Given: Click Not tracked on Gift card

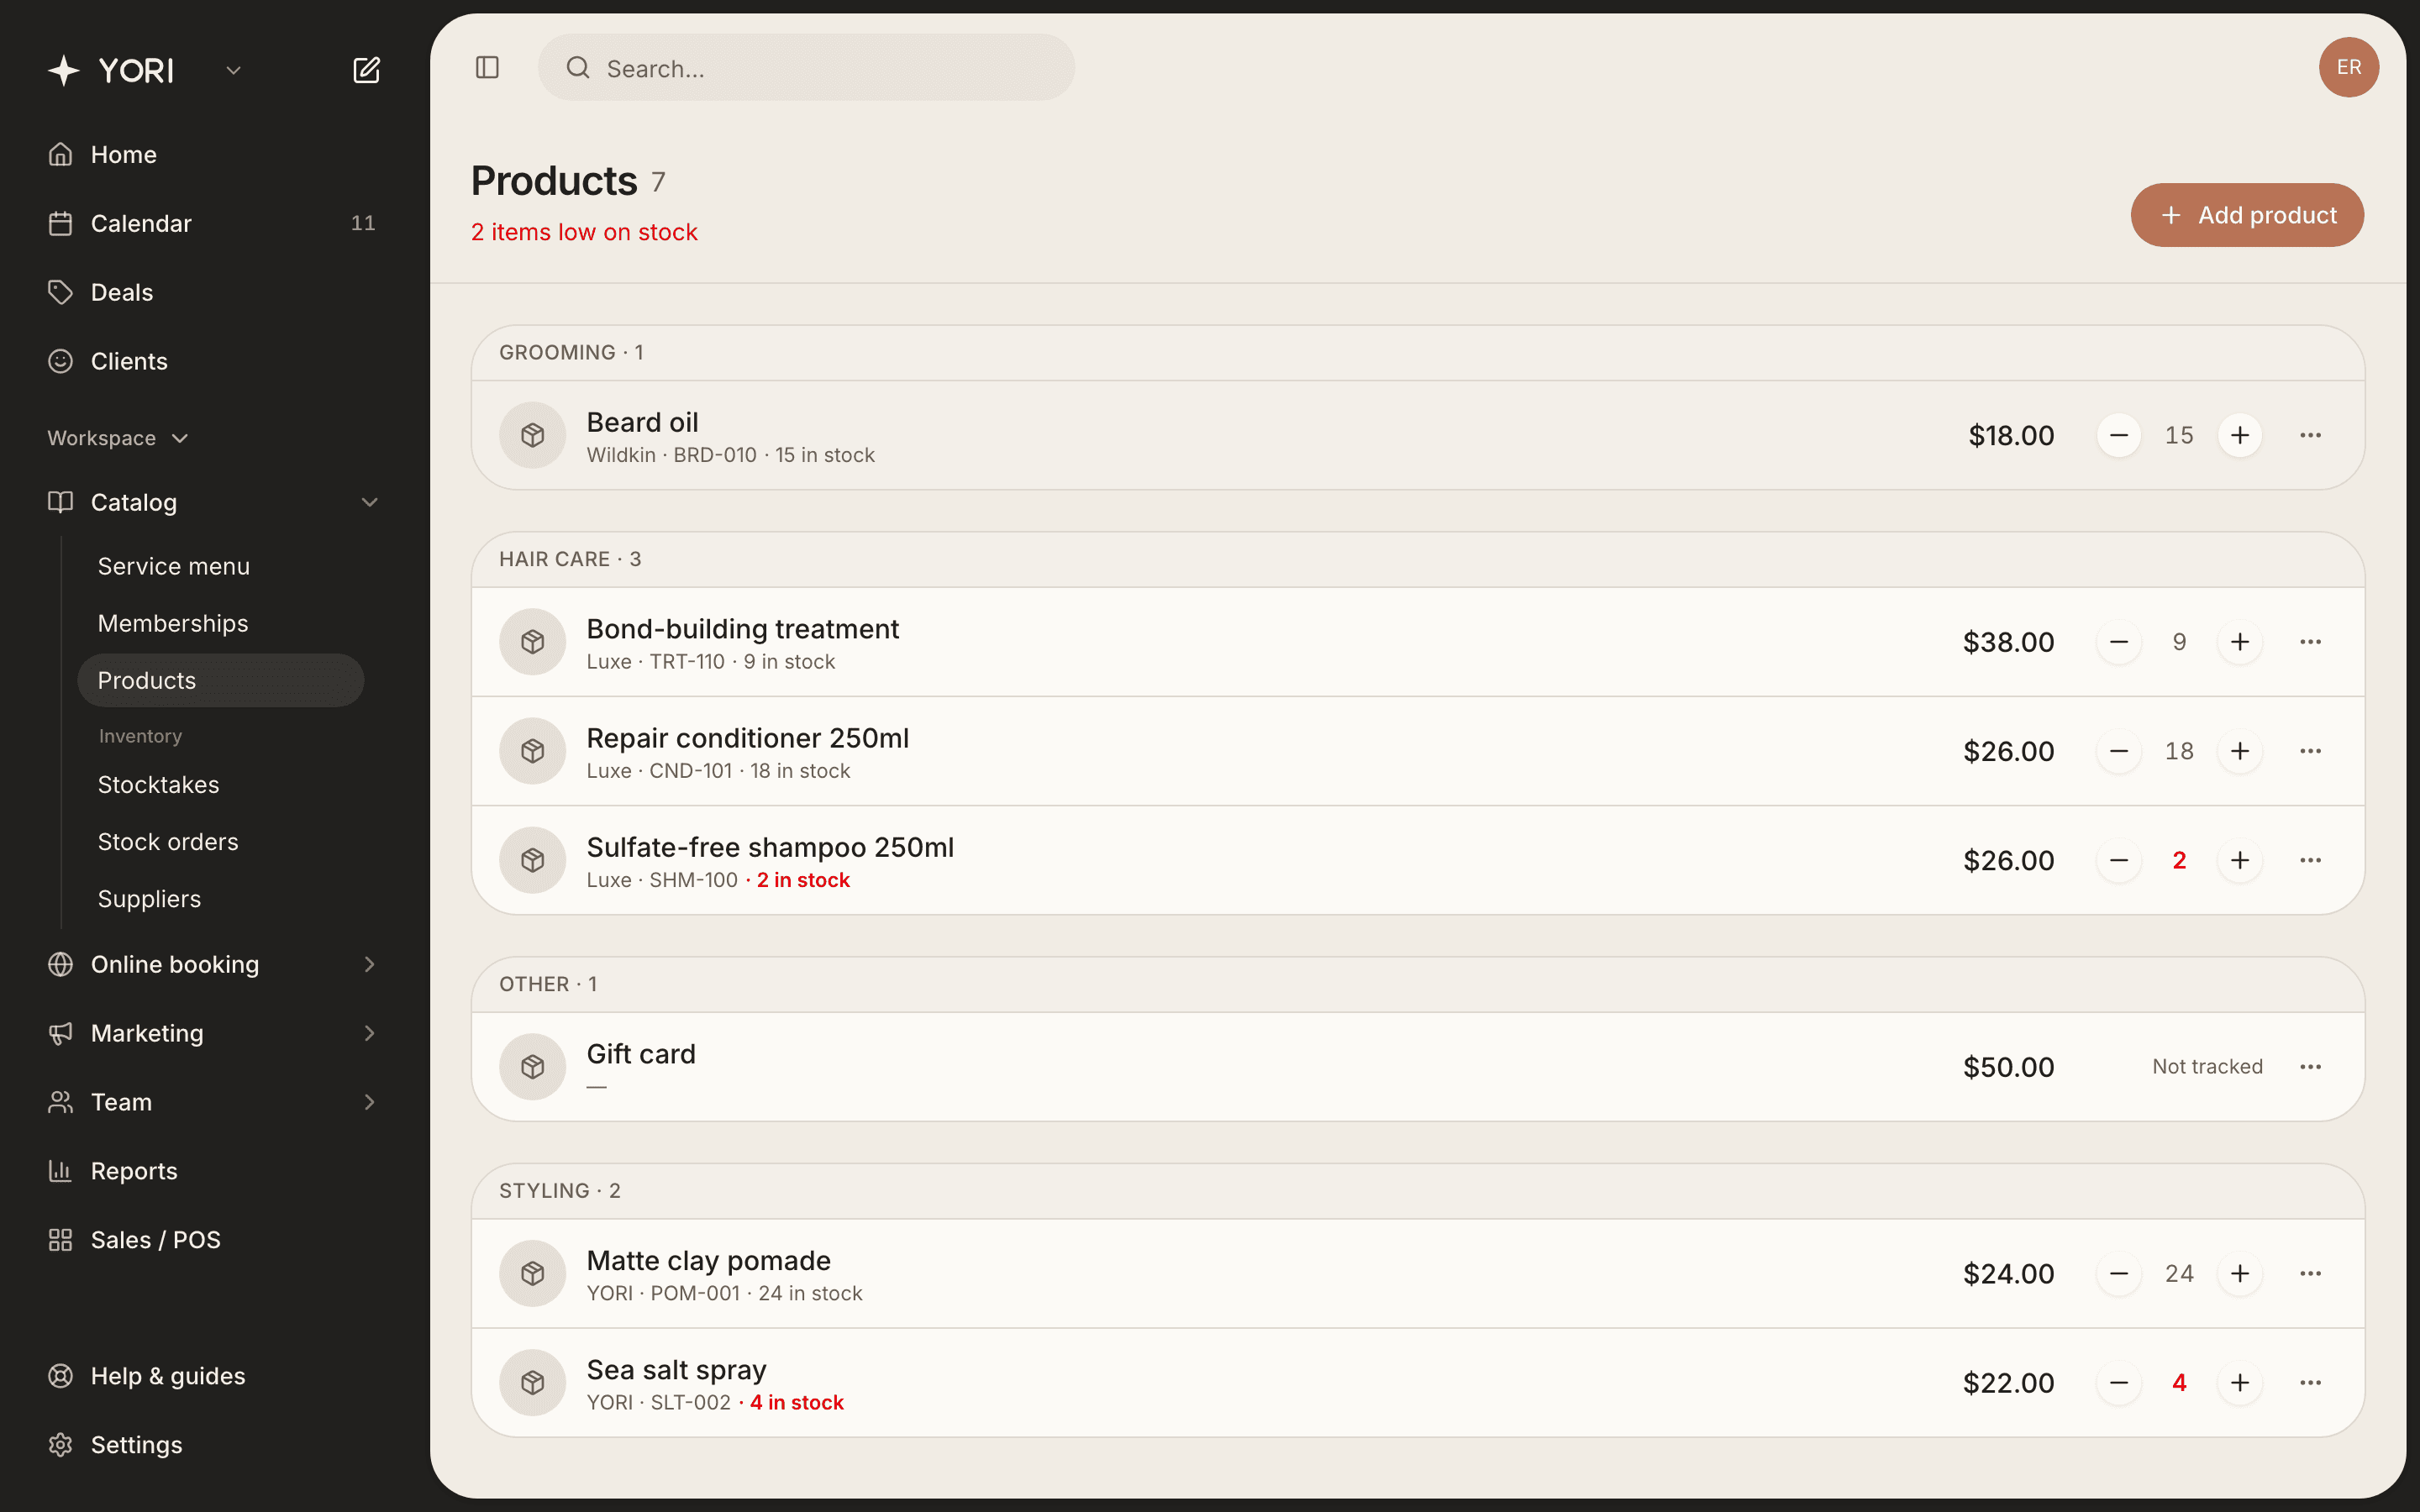Looking at the screenshot, I should click(2207, 1067).
